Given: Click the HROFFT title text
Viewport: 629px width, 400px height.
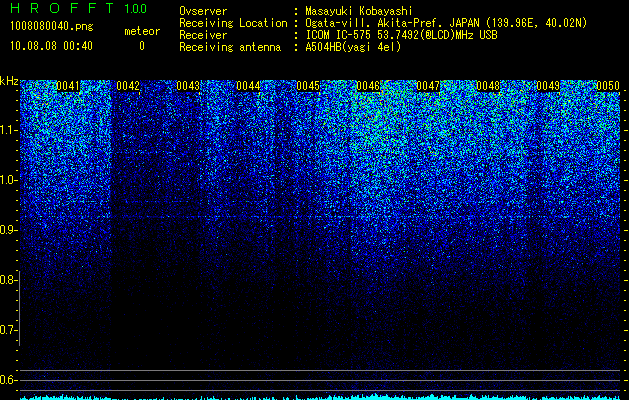Looking at the screenshot, I should tap(62, 8).
